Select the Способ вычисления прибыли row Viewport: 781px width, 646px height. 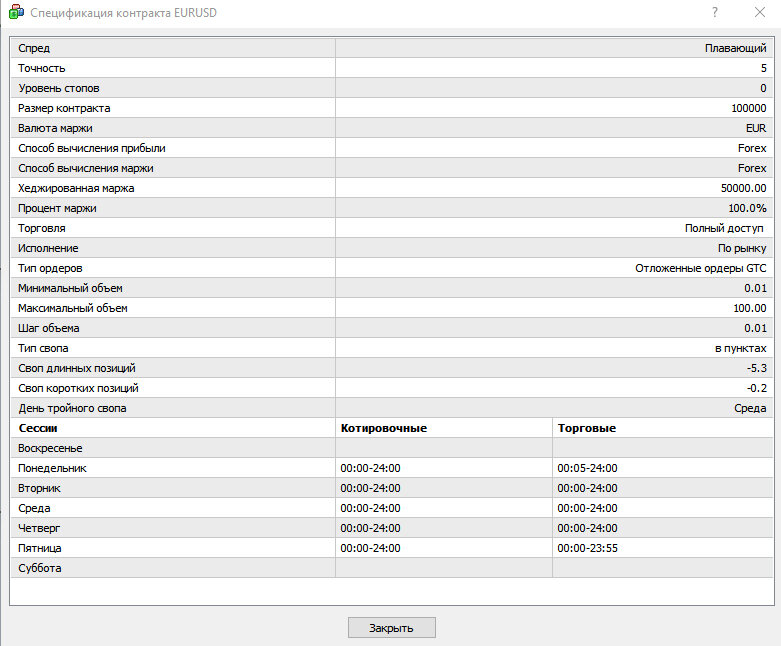point(391,148)
